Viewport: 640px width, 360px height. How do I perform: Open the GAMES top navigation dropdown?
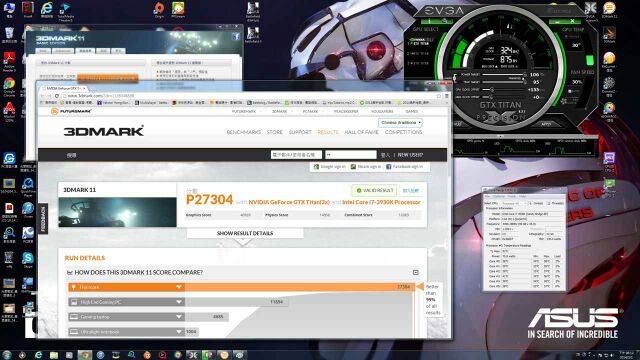(413, 111)
